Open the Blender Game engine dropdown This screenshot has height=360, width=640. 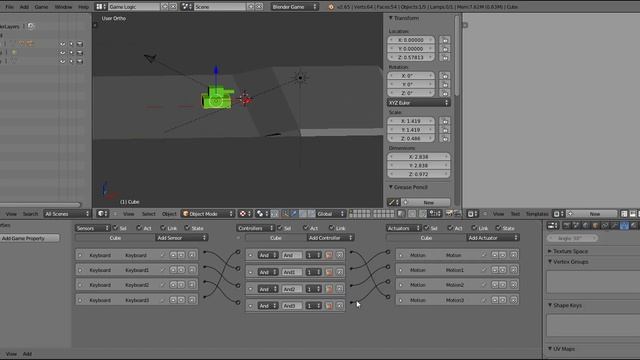[x=294, y=7]
